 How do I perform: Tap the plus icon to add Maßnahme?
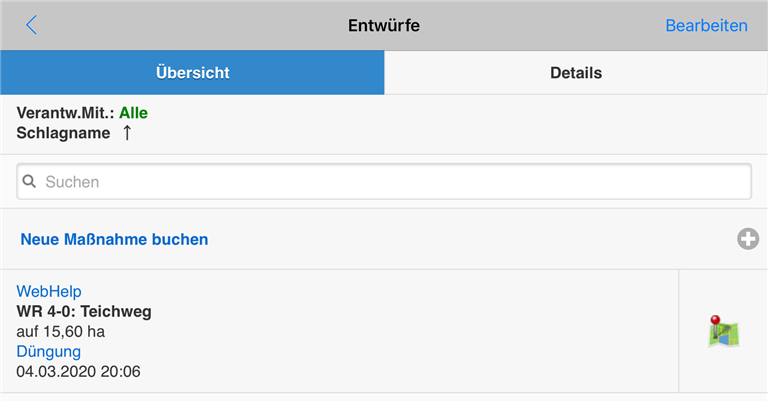click(748, 239)
